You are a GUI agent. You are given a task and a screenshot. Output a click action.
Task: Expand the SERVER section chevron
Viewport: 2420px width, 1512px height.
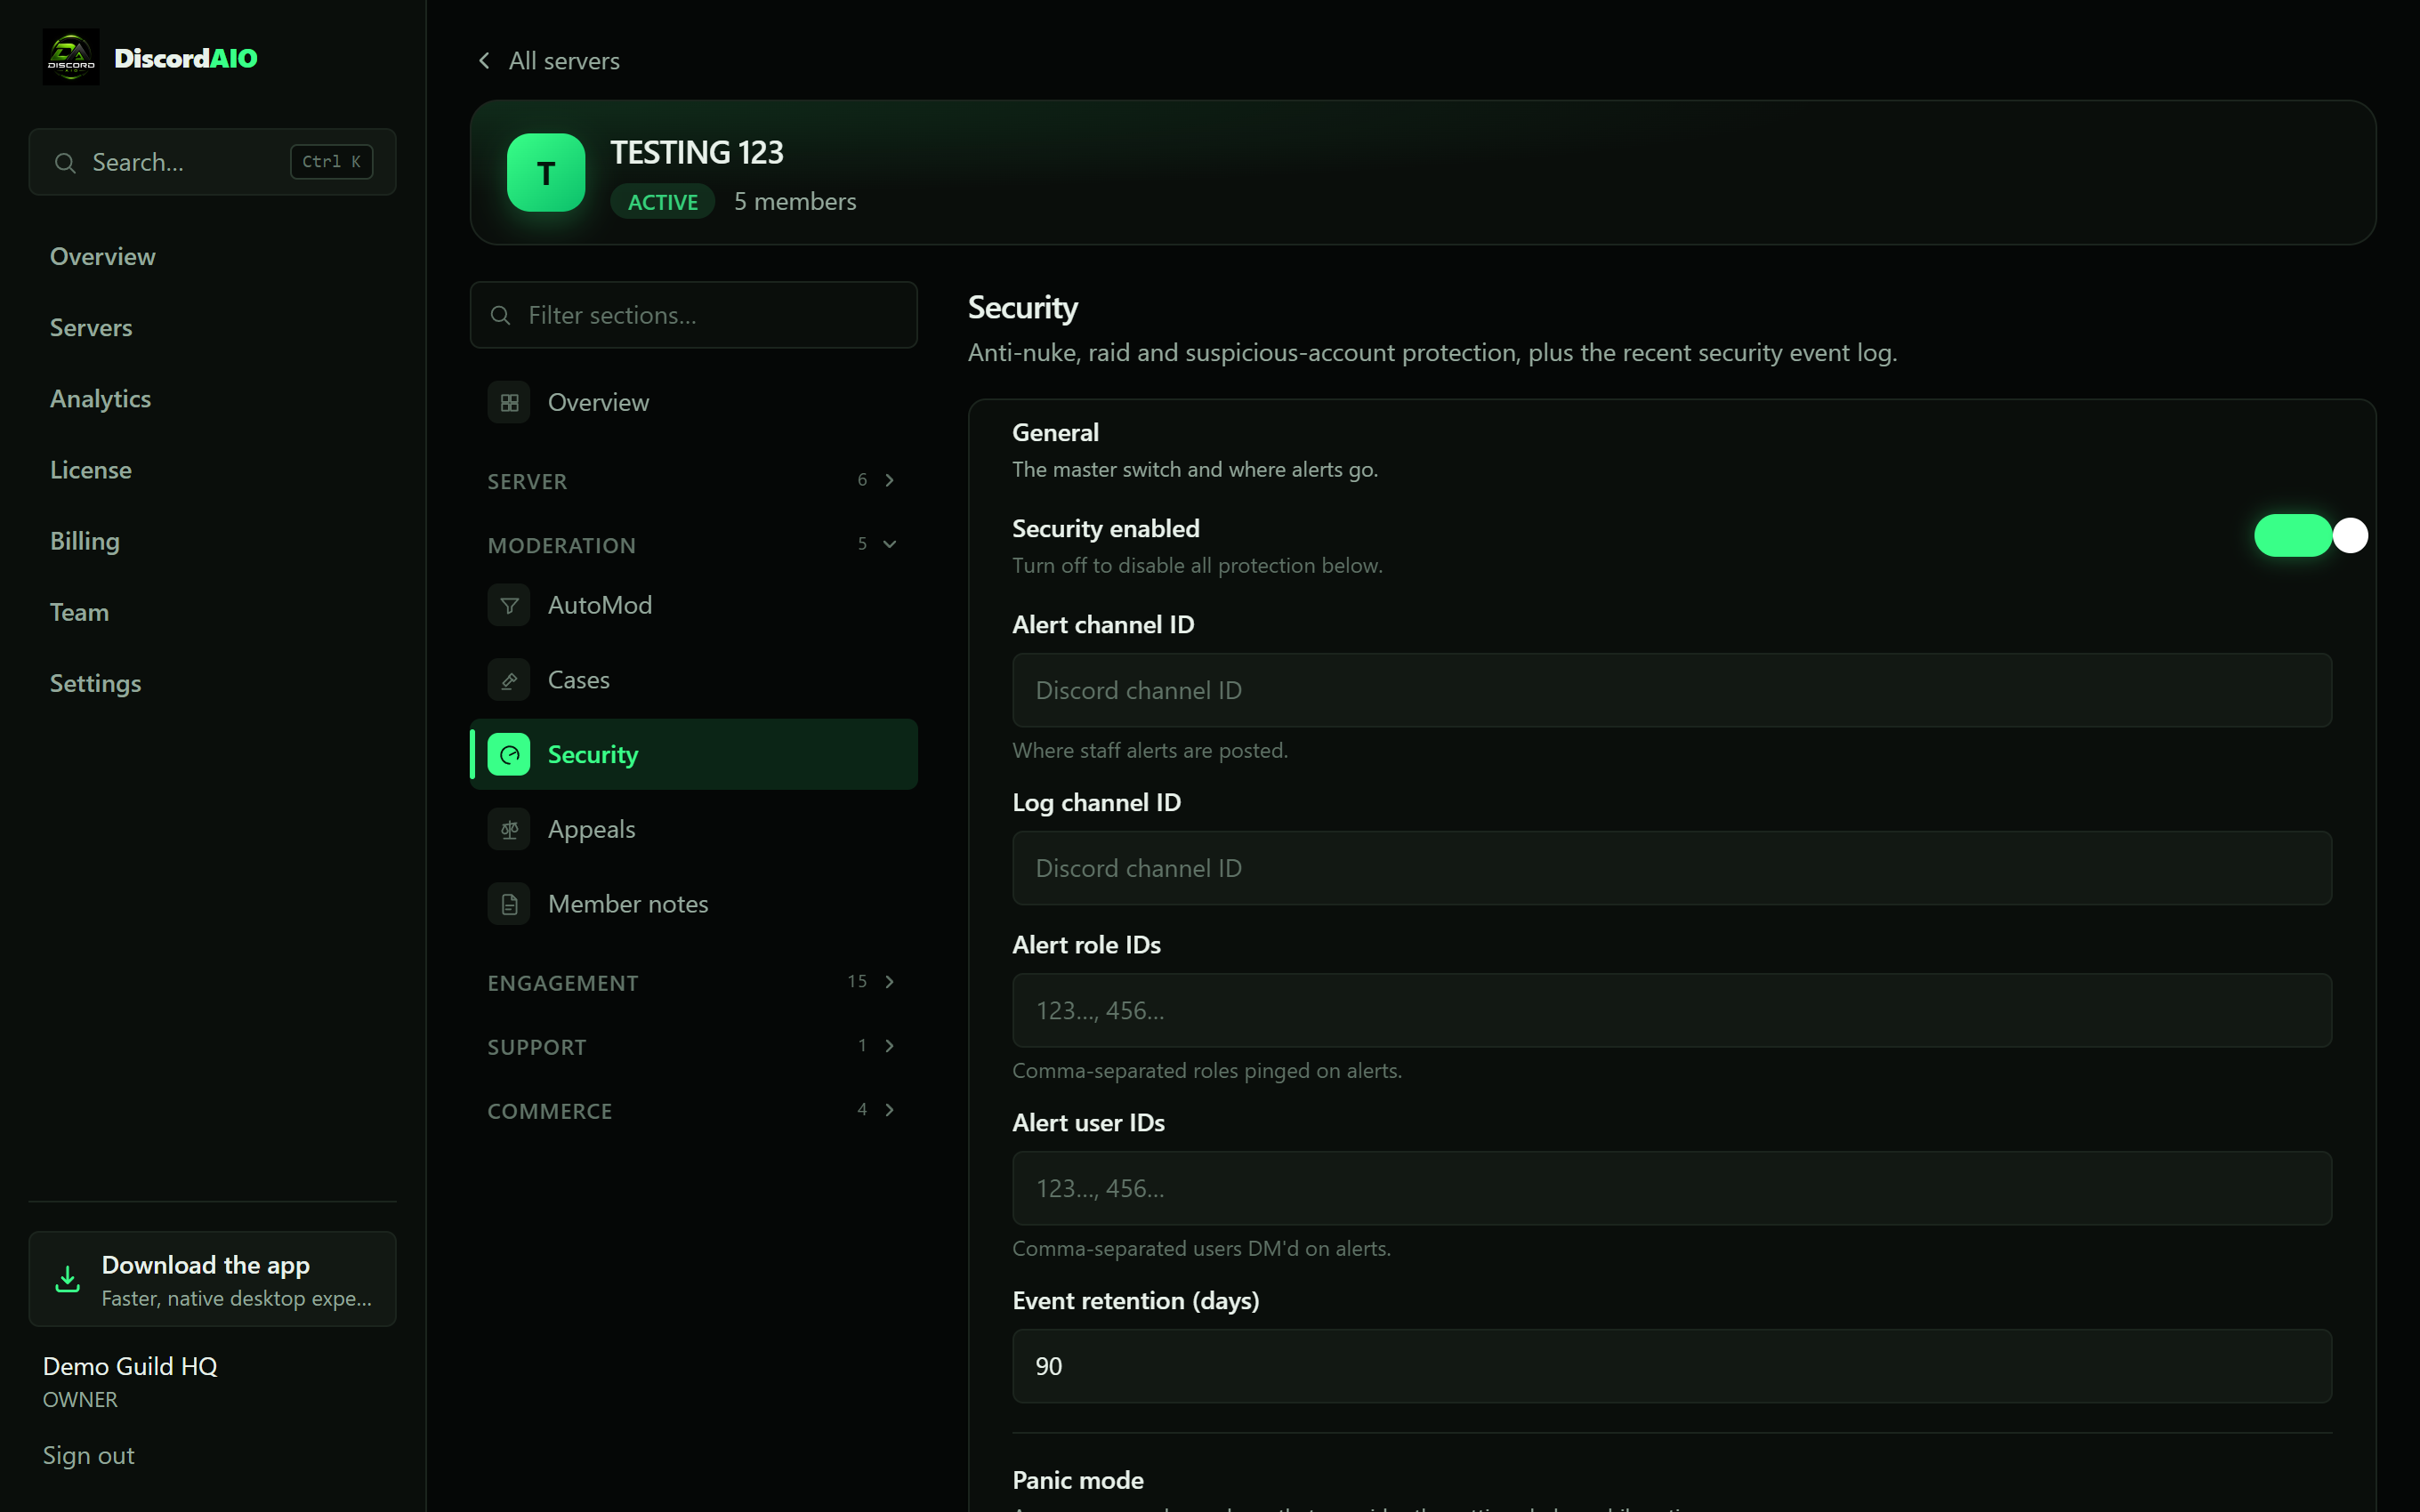pos(889,480)
